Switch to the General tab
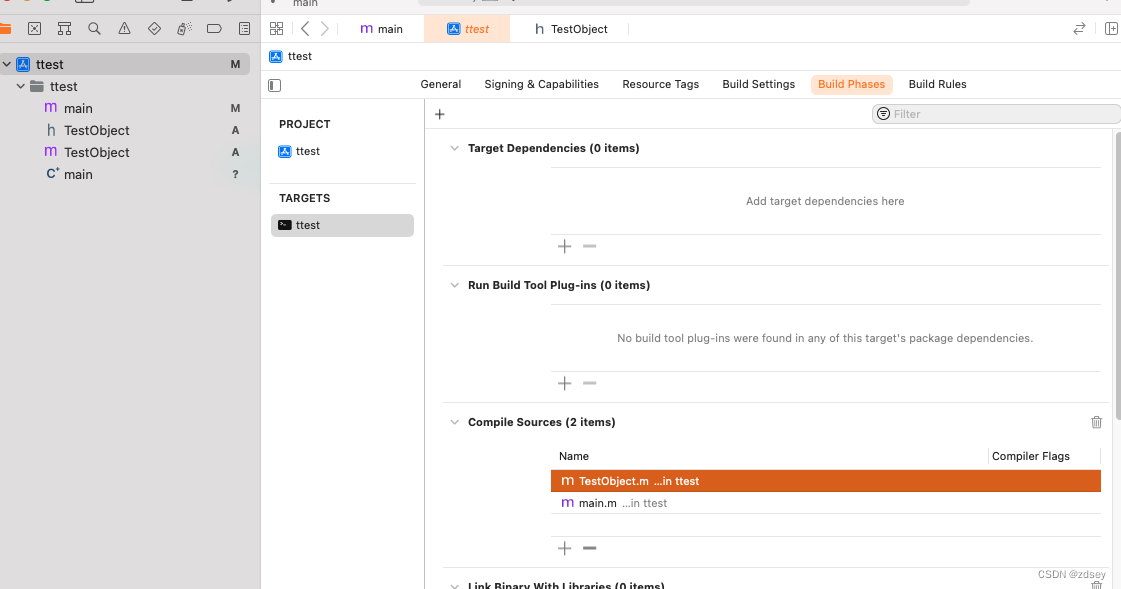The image size is (1121, 589). point(440,84)
